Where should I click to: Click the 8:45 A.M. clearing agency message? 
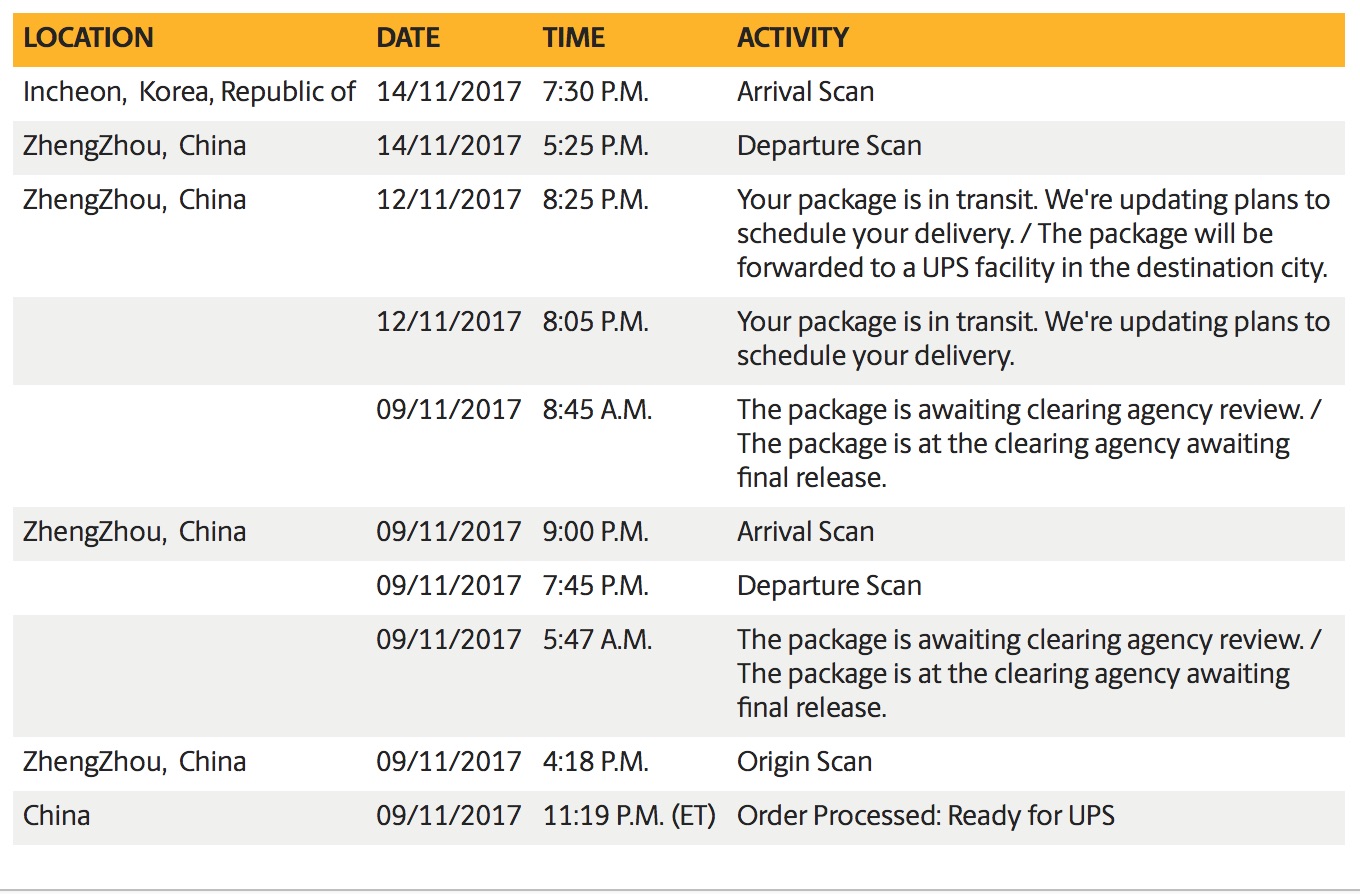[x=1030, y=444]
